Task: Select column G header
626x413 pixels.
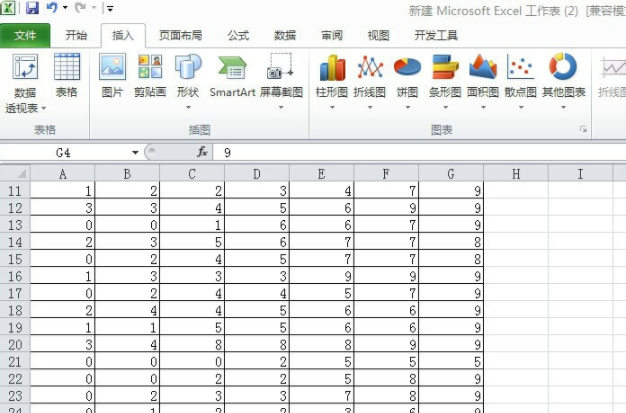Action: click(451, 174)
